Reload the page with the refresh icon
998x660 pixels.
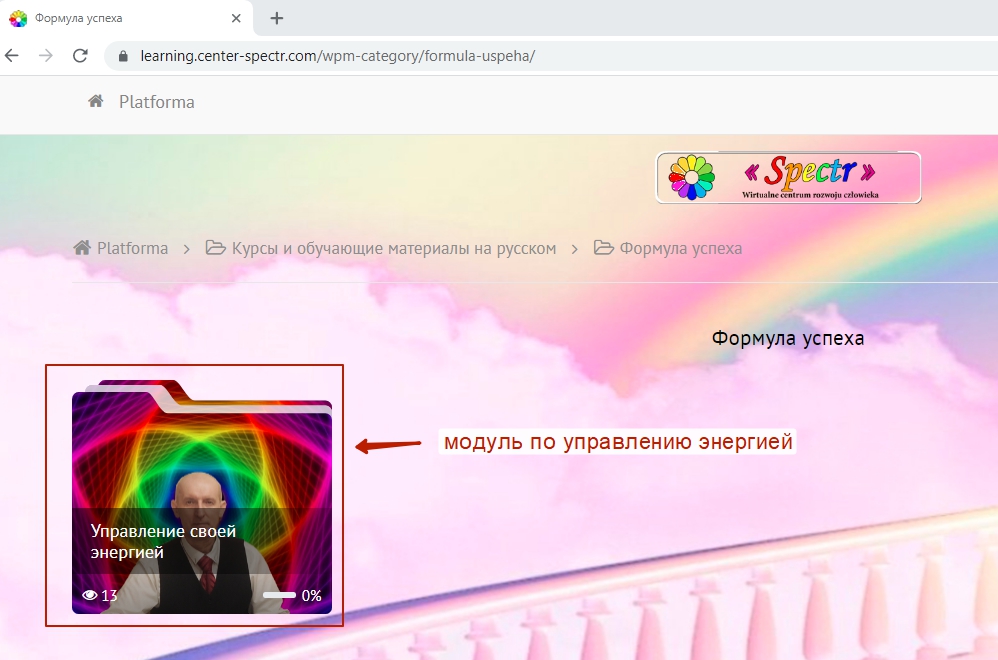click(x=80, y=56)
